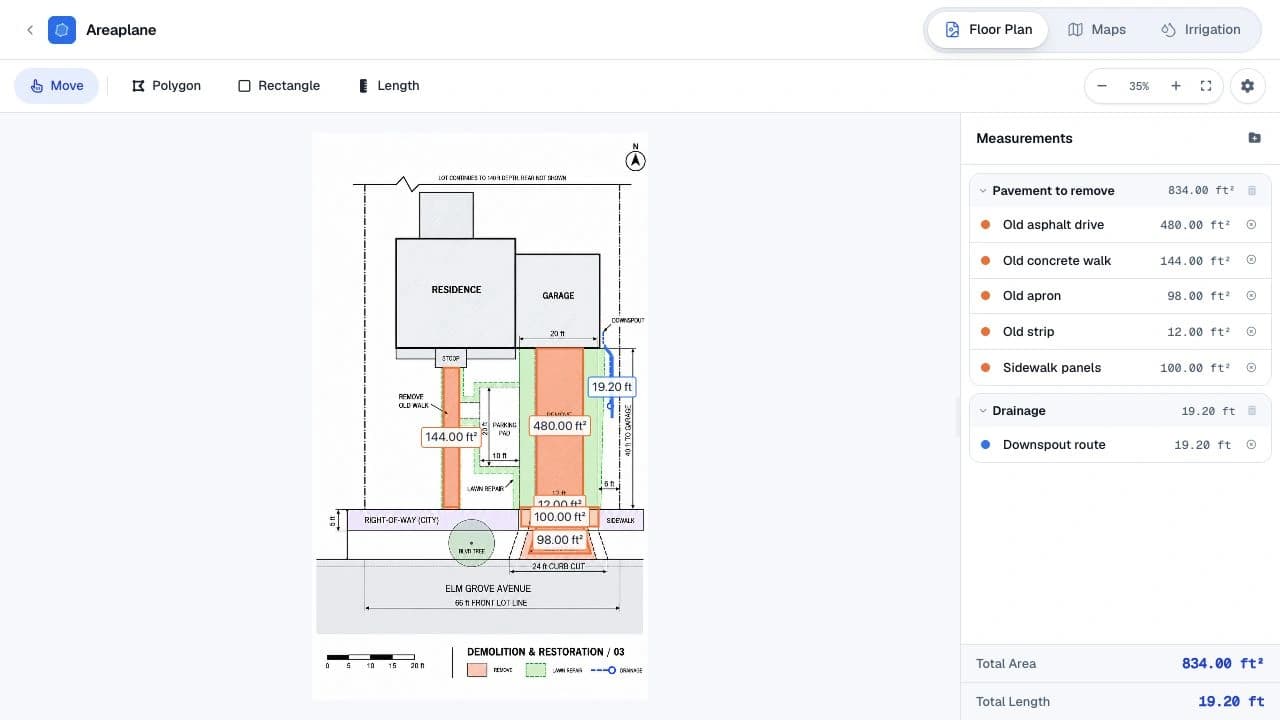This screenshot has width=1280, height=720.
Task: Select the Old concrete walk row
Action: pos(1120,261)
